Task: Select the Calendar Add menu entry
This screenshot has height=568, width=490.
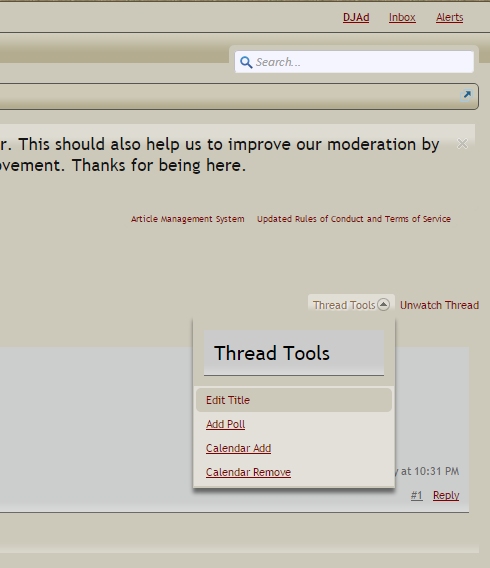Action: click(x=238, y=448)
